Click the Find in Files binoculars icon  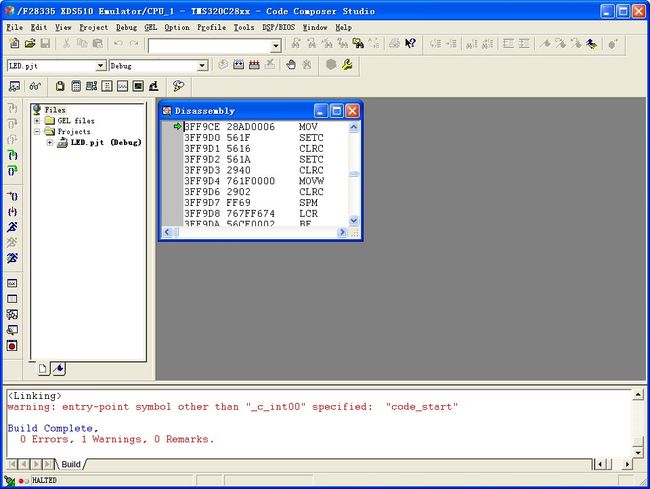(358, 43)
